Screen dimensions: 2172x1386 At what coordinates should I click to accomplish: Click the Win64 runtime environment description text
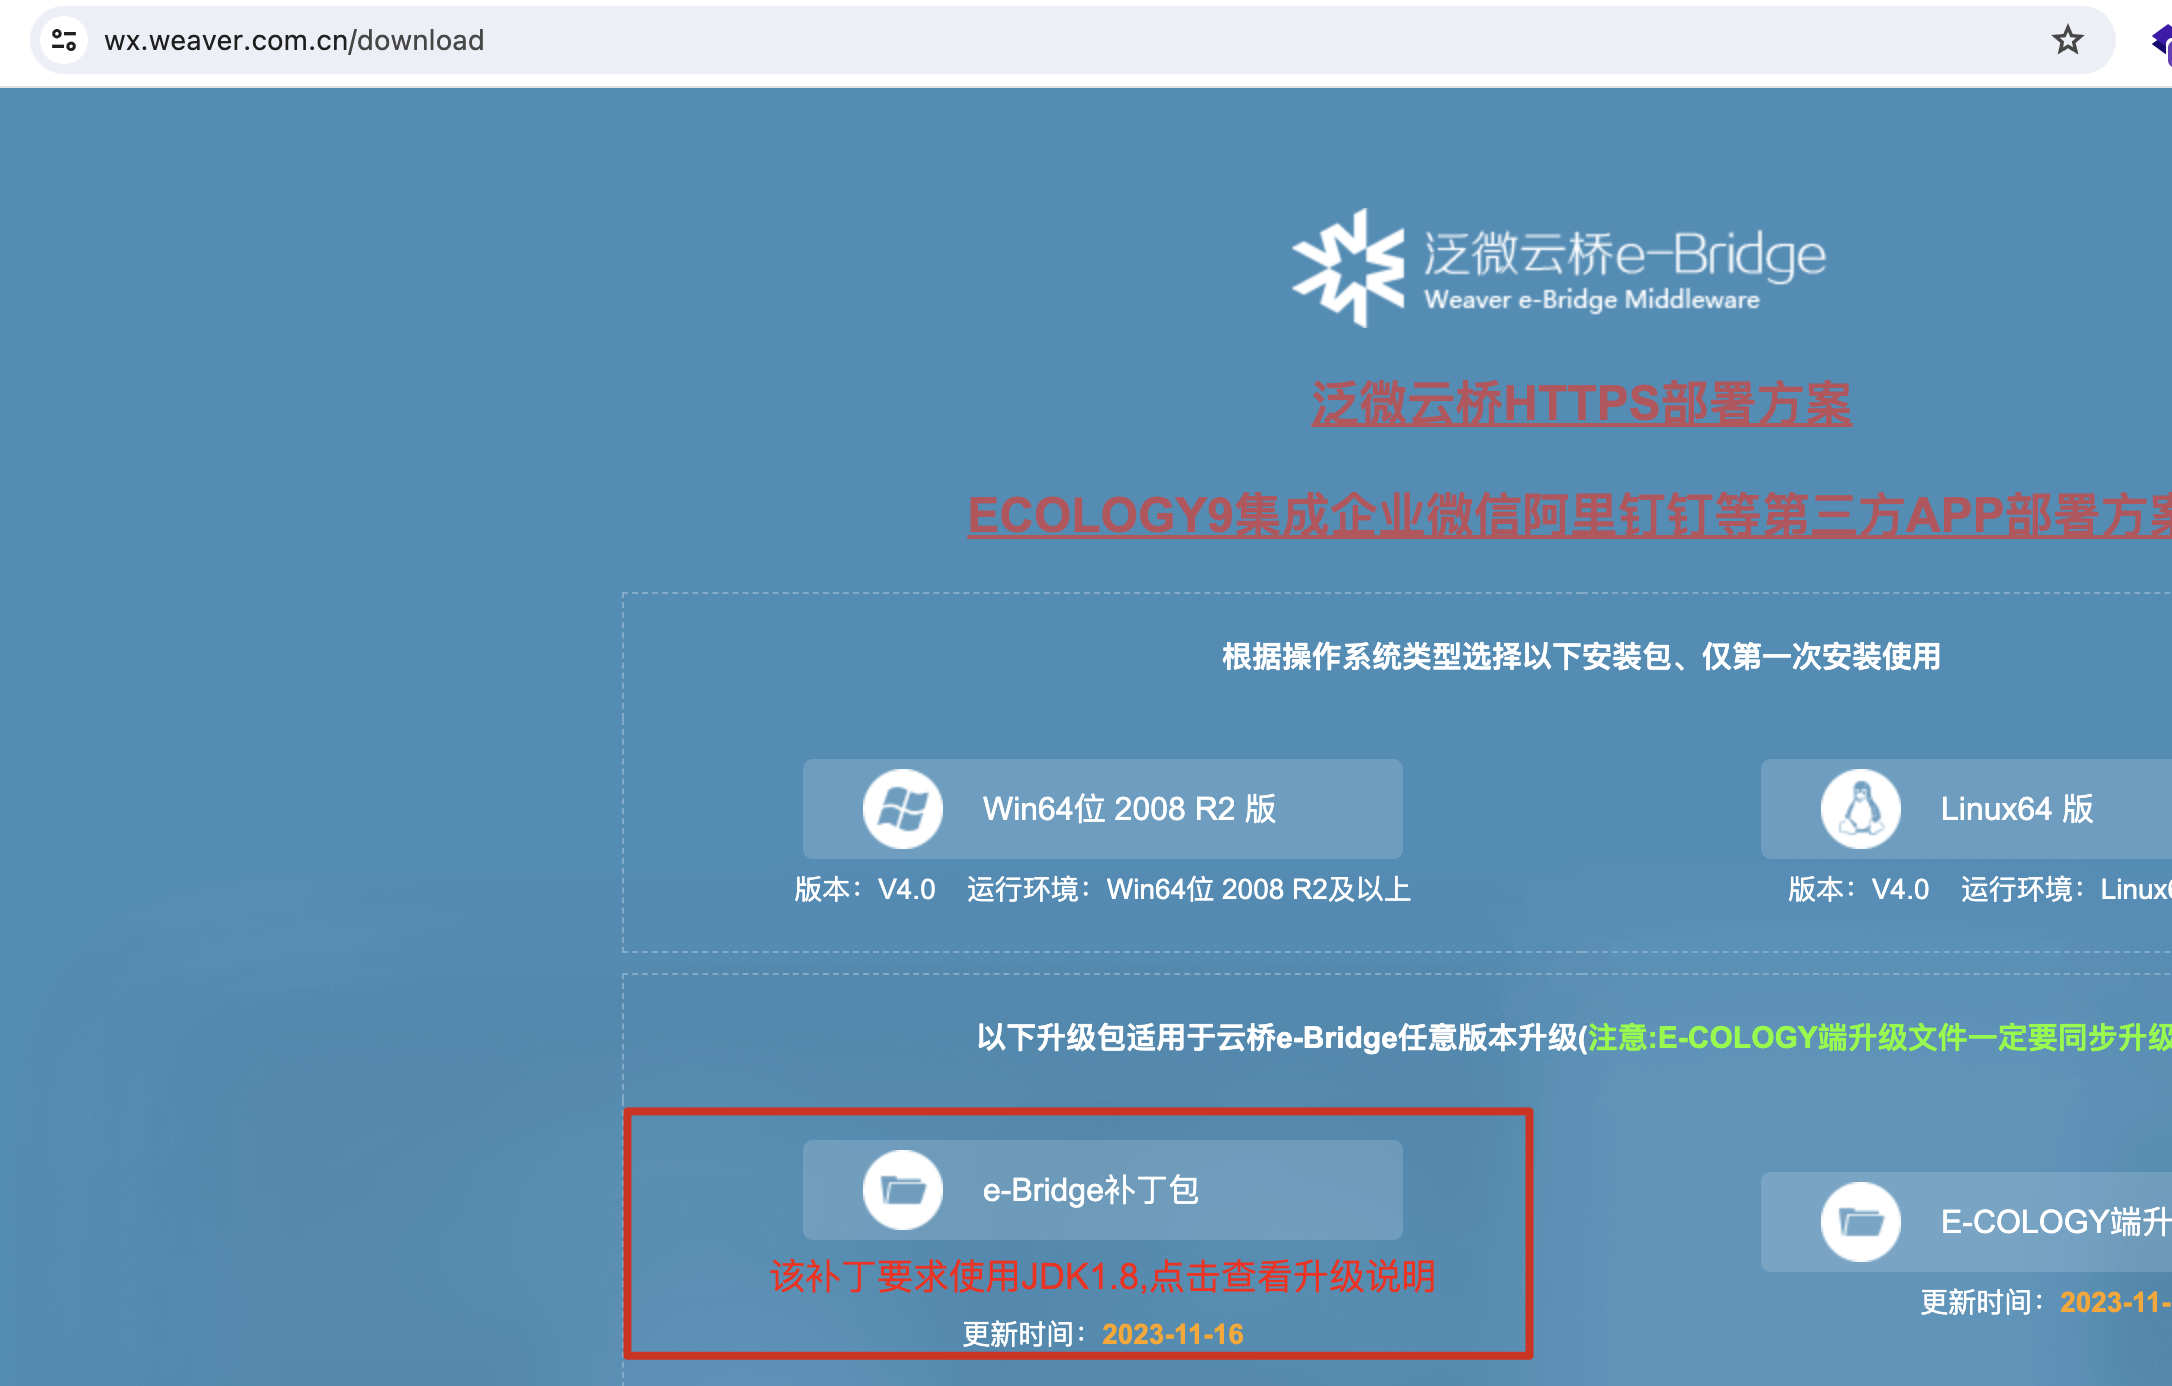coord(1188,889)
